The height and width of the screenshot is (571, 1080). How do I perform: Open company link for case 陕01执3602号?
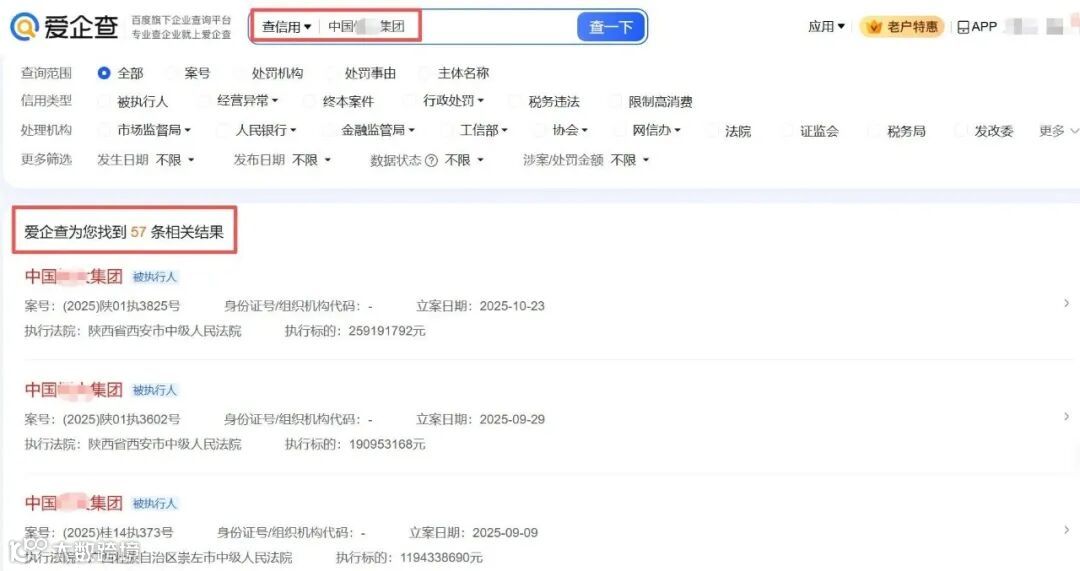click(x=74, y=389)
